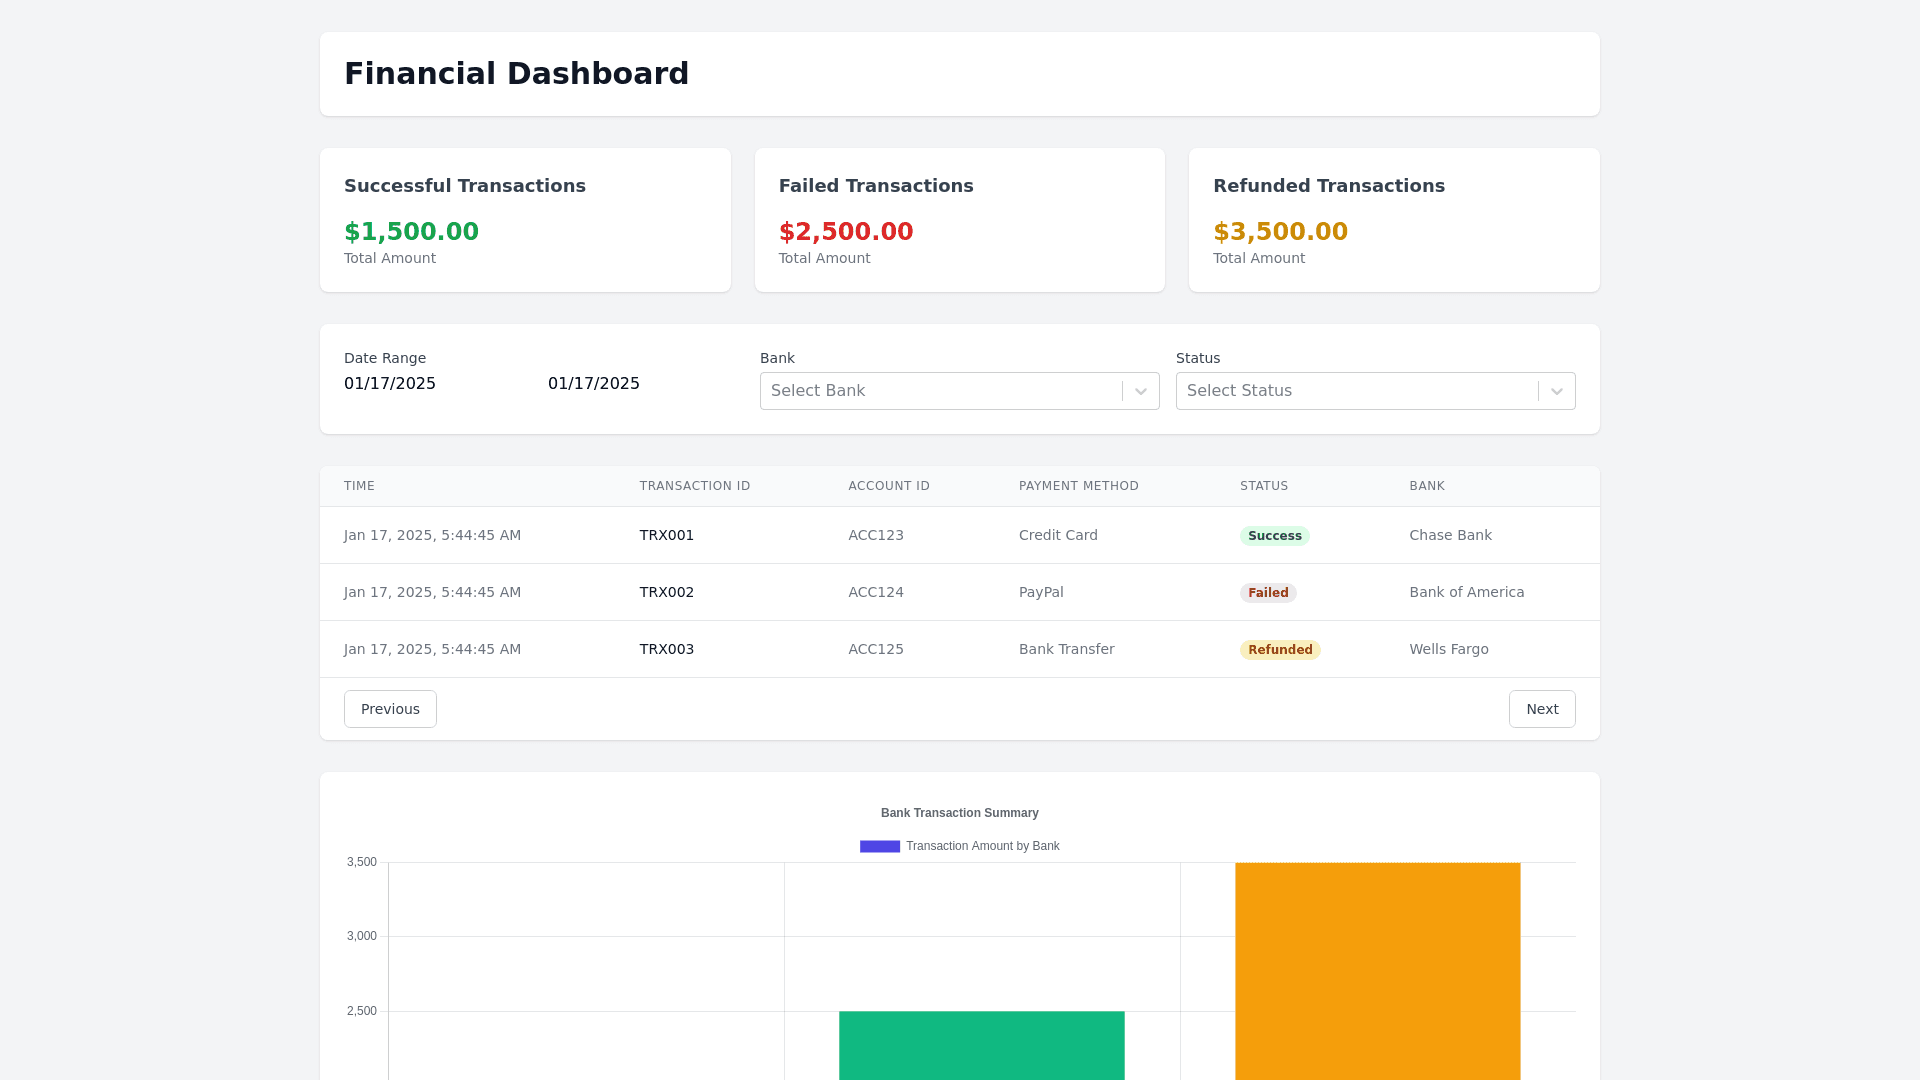Select transaction TRX002
This screenshot has width=1920, height=1080.
[666, 592]
